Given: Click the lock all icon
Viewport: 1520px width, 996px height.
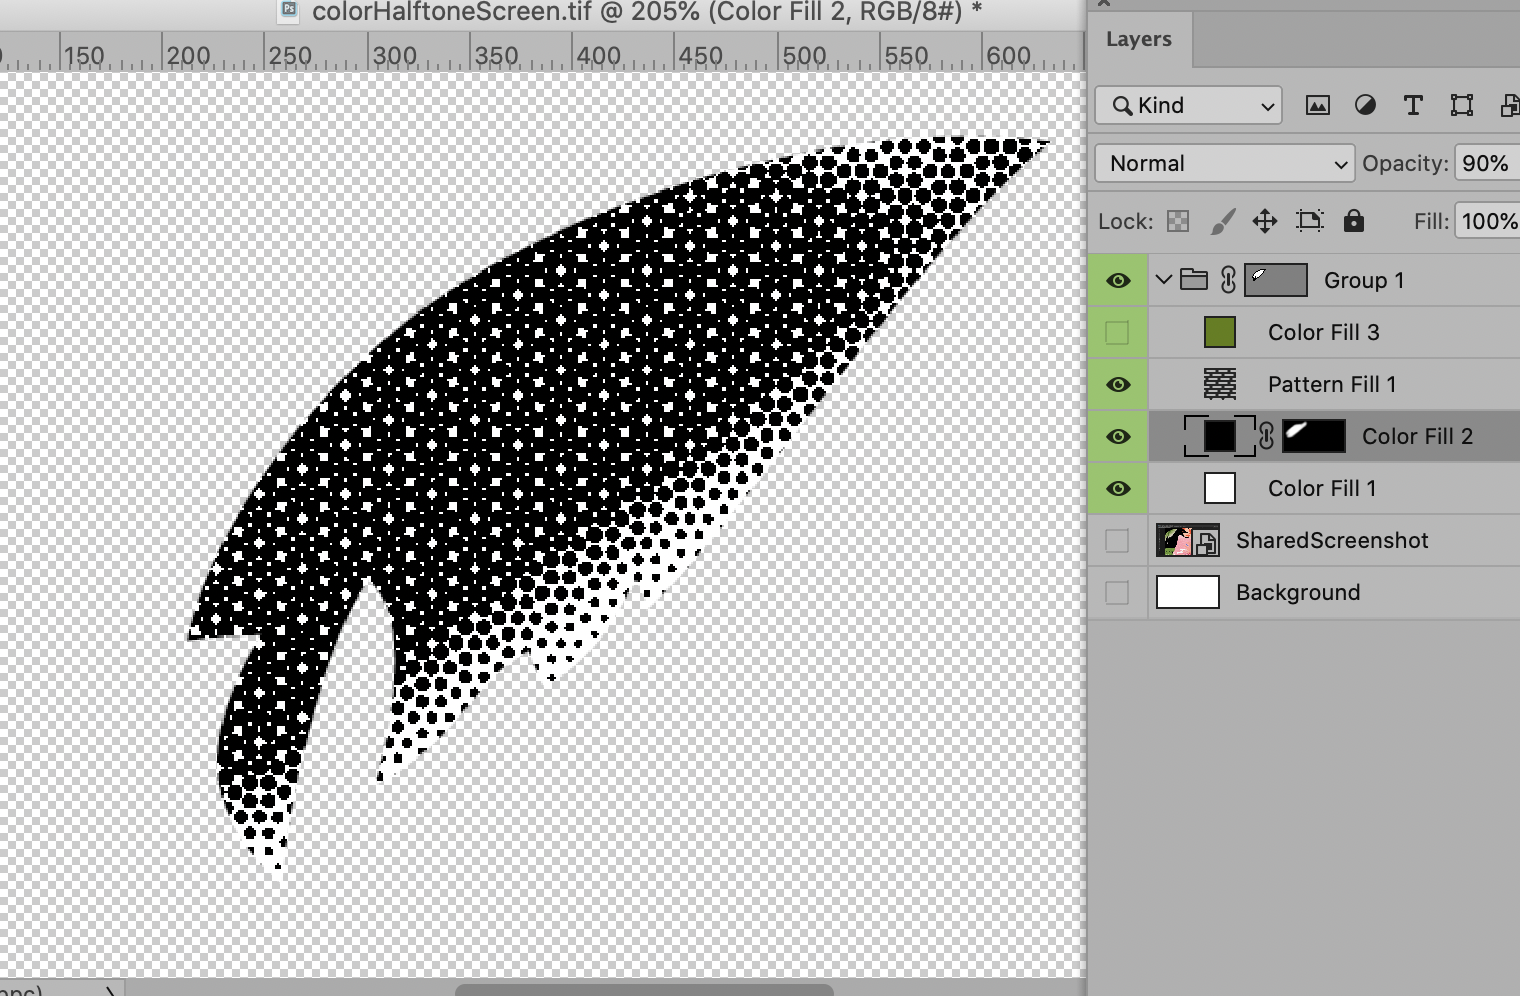Looking at the screenshot, I should coord(1355,221).
